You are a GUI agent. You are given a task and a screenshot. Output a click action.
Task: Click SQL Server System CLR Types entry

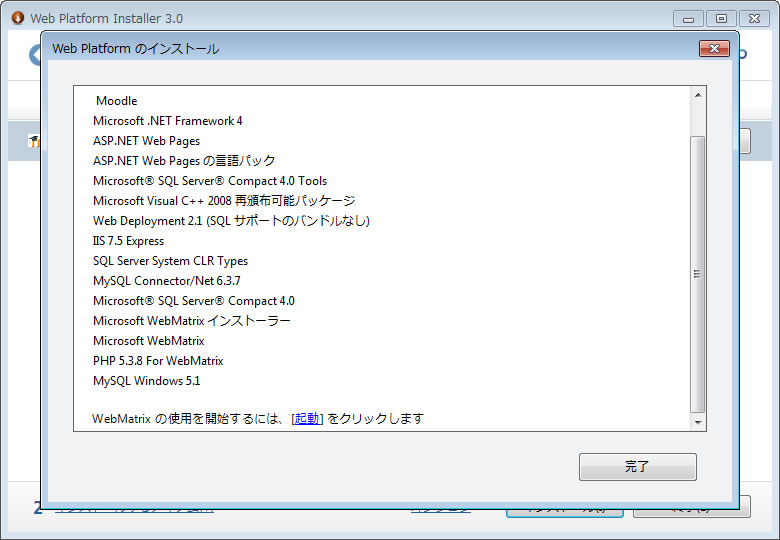(x=170, y=261)
